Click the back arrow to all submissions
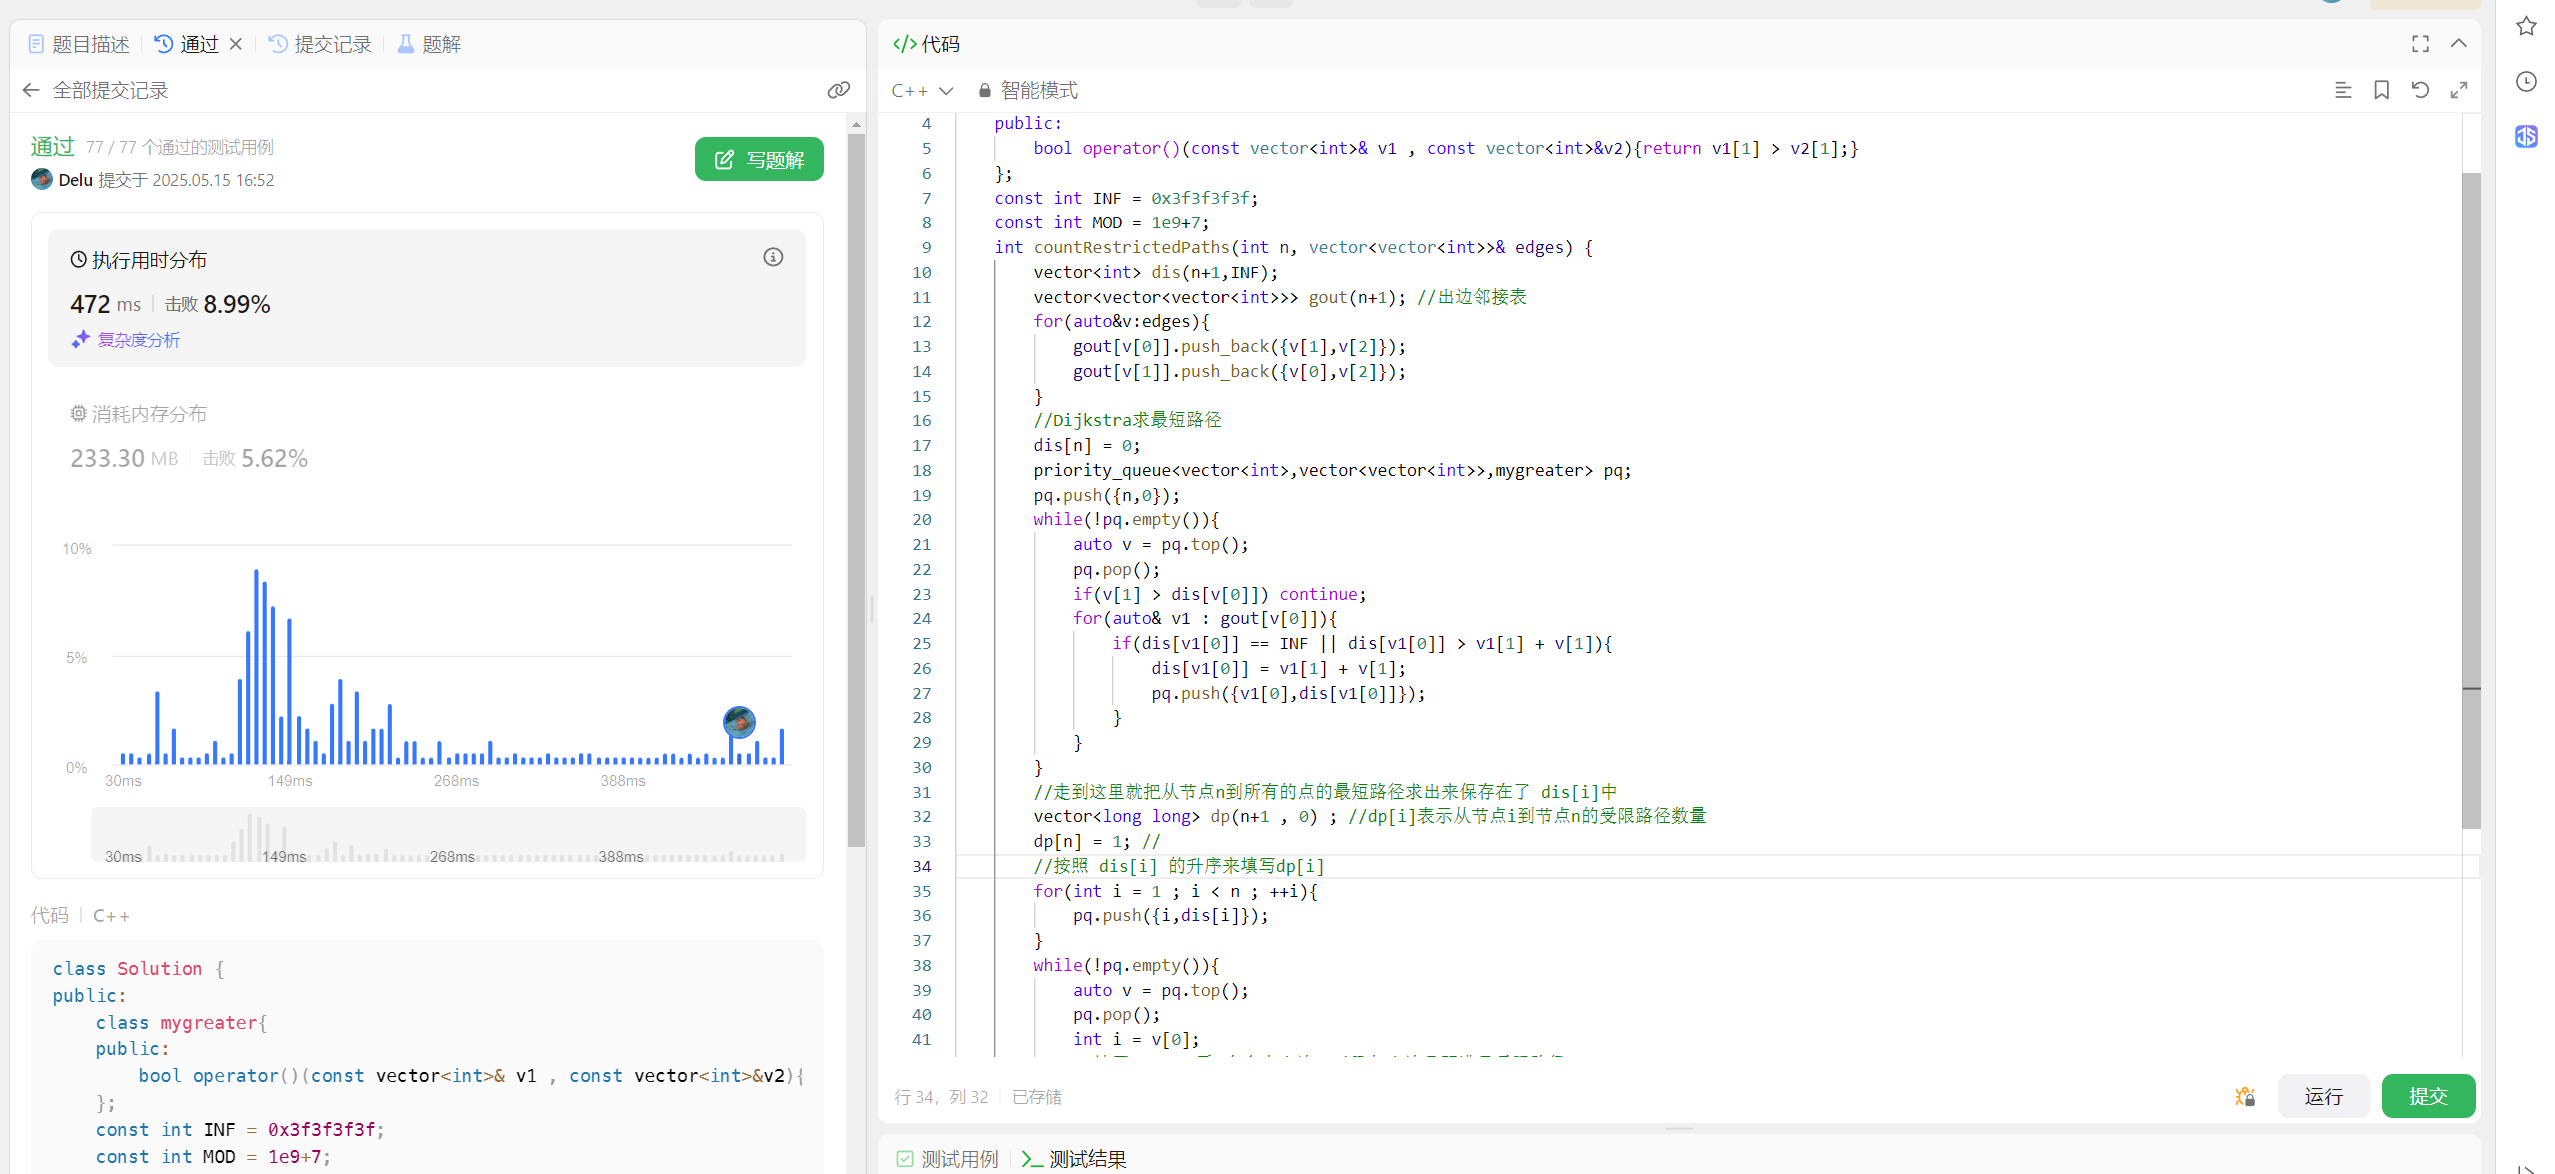Screen dimensions: 2555x1174 (31, 90)
